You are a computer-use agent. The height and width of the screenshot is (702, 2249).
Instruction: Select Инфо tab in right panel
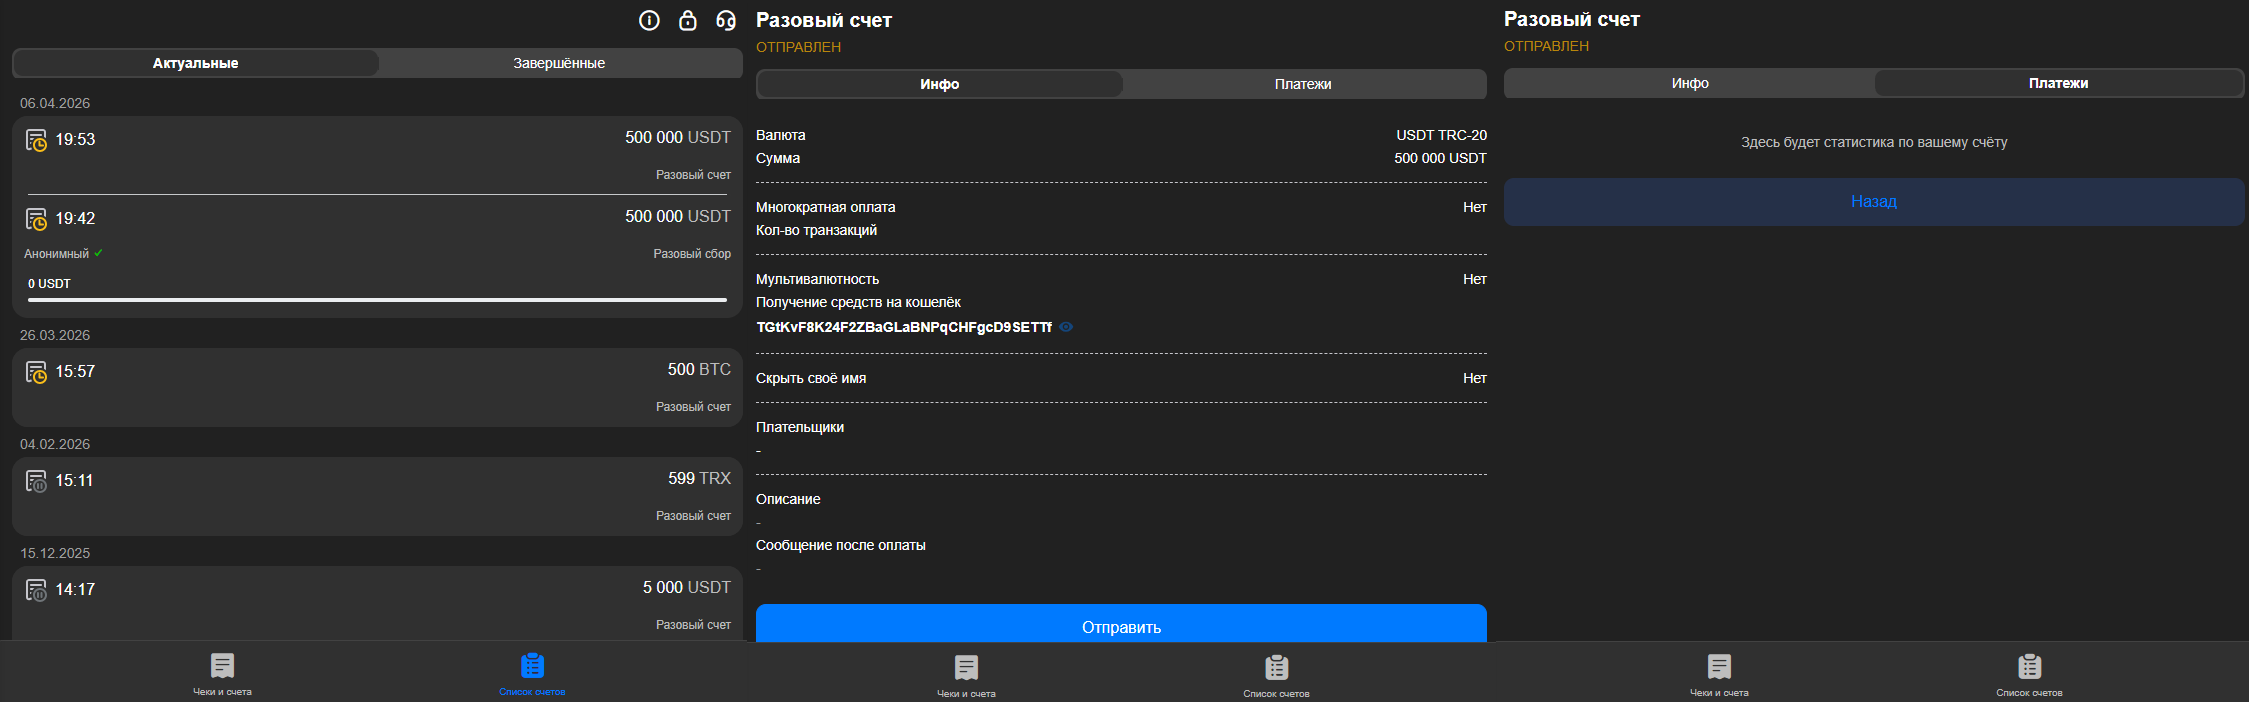tap(1690, 83)
